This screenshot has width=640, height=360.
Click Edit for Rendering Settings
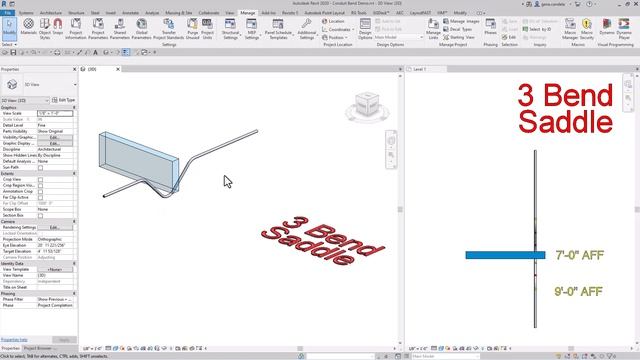coord(55,227)
